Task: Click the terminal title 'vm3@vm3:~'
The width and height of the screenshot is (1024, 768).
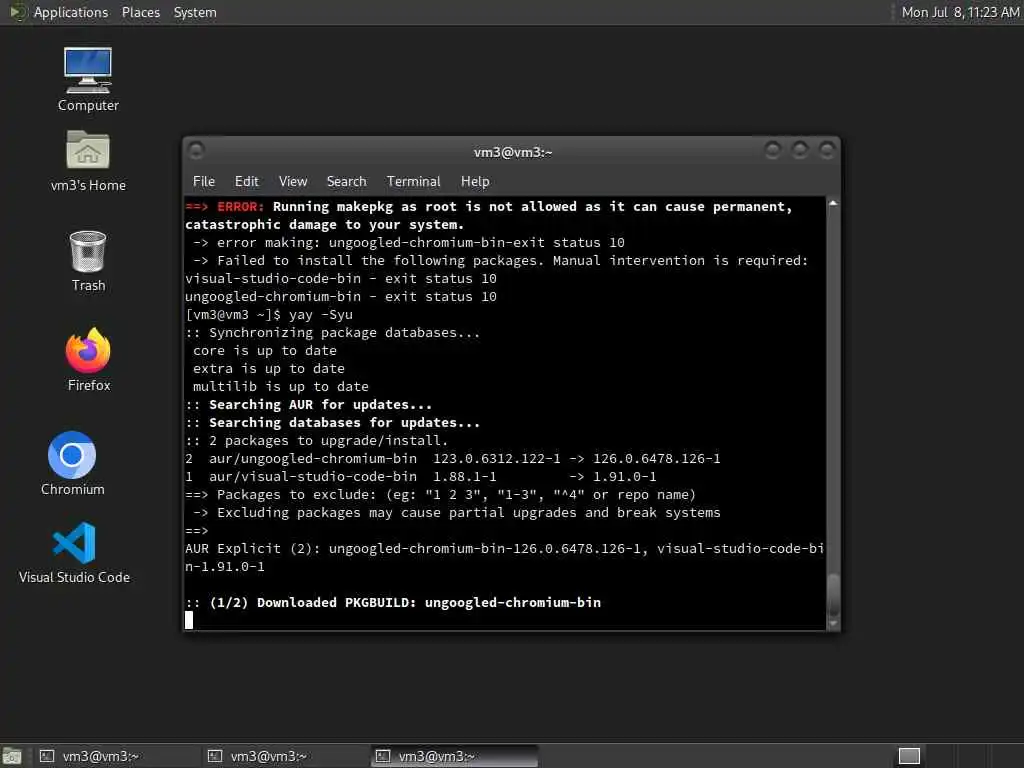Action: [x=513, y=152]
